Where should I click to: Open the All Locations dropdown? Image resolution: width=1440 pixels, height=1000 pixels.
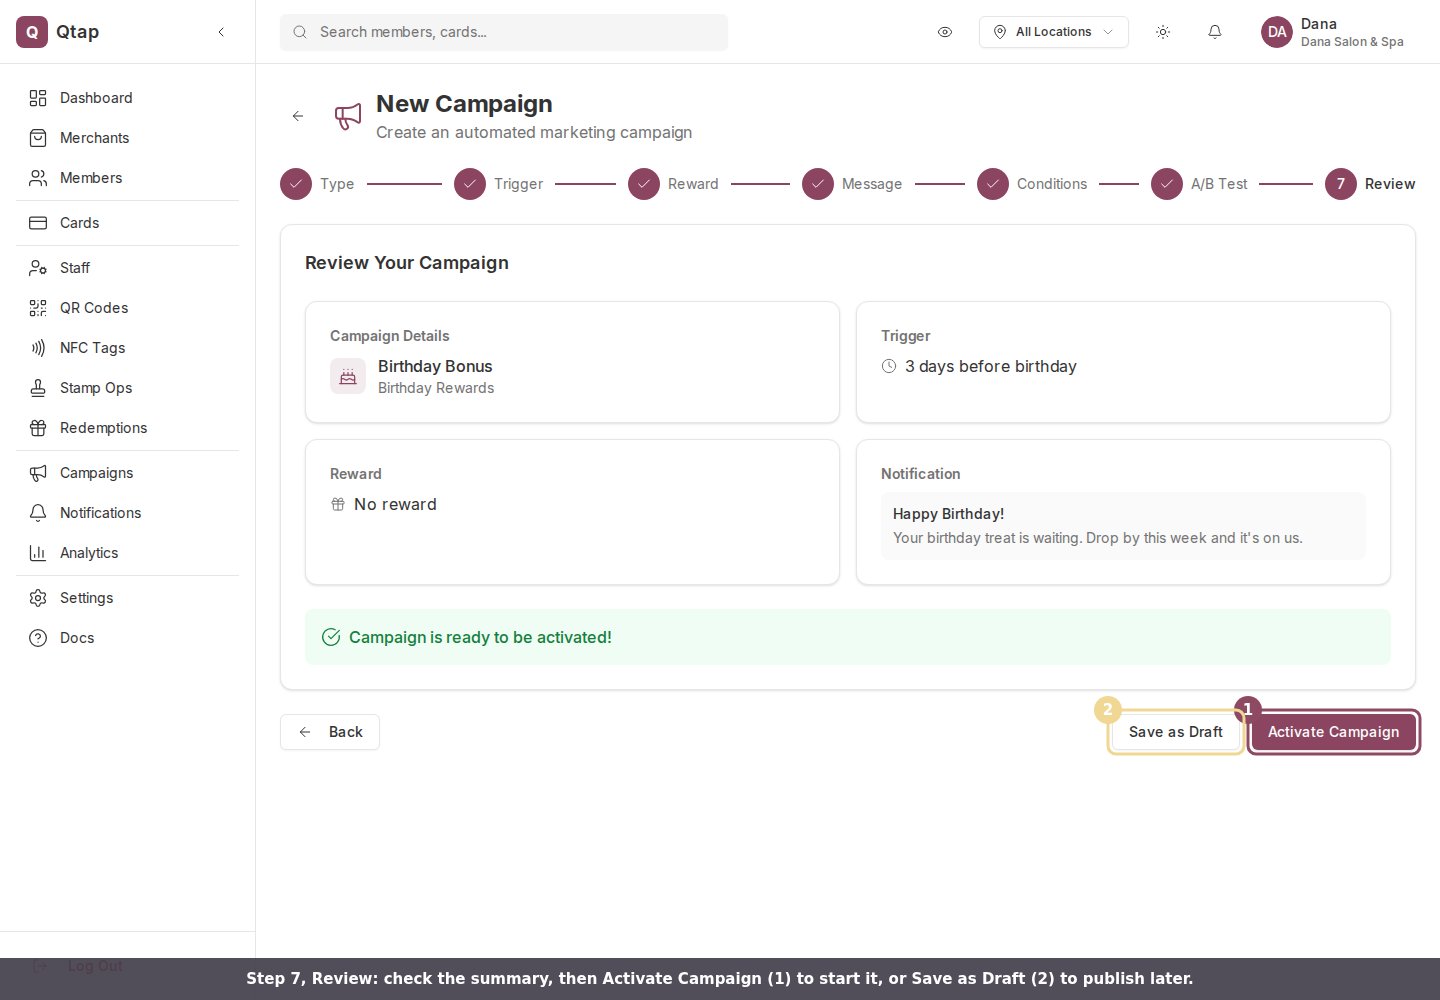point(1054,32)
